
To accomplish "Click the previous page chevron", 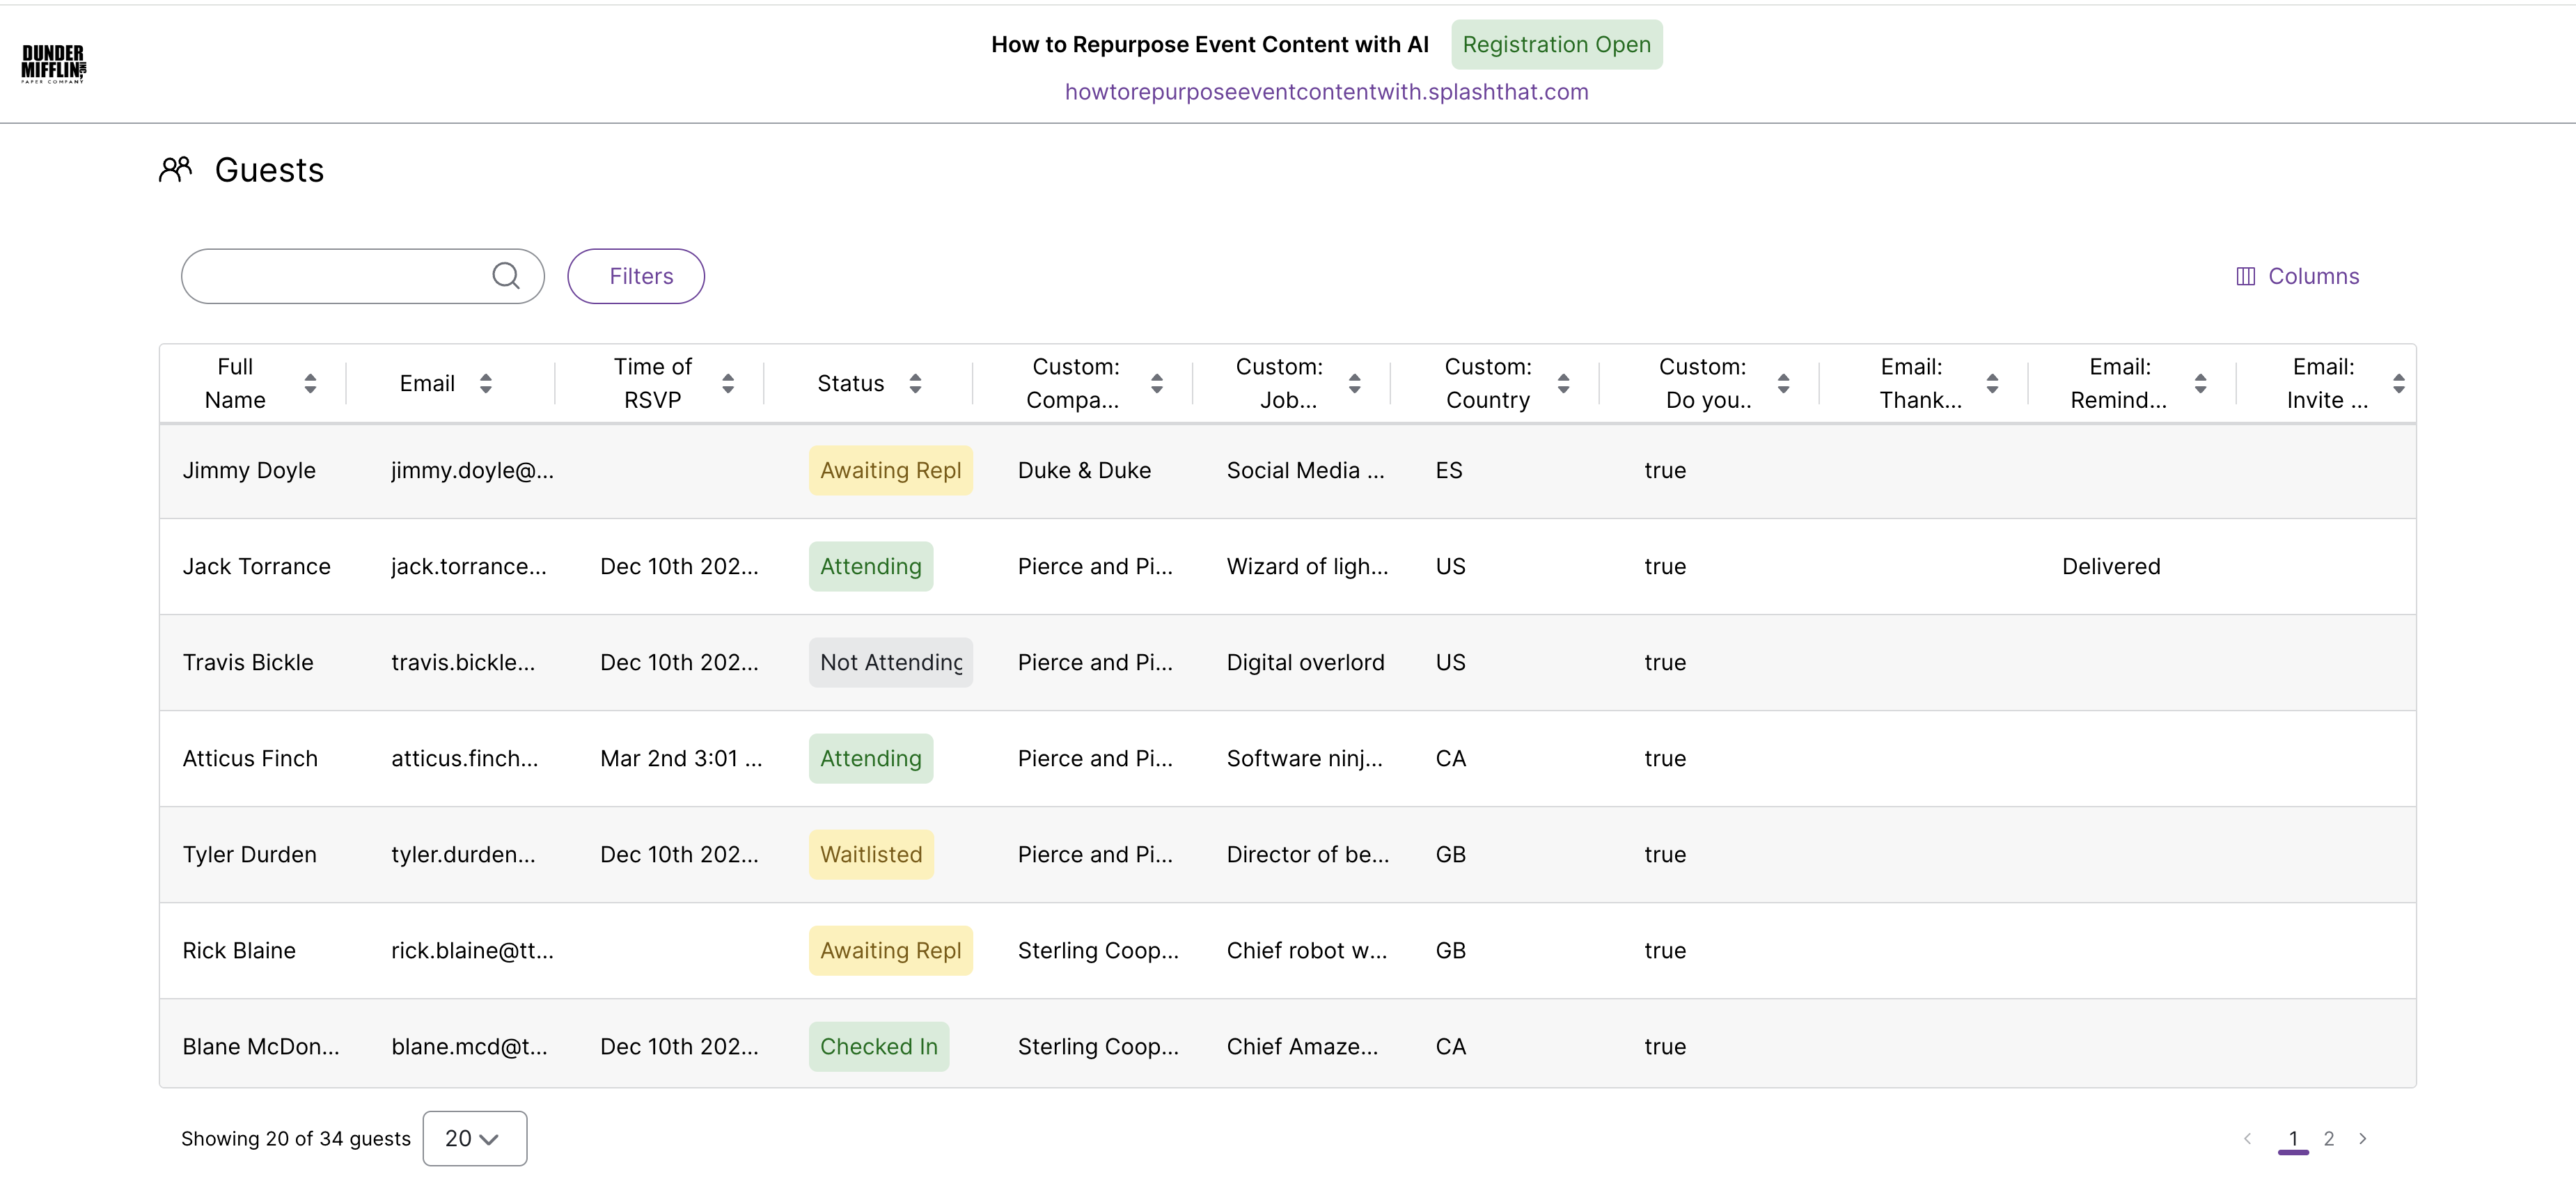I will (x=2248, y=1138).
